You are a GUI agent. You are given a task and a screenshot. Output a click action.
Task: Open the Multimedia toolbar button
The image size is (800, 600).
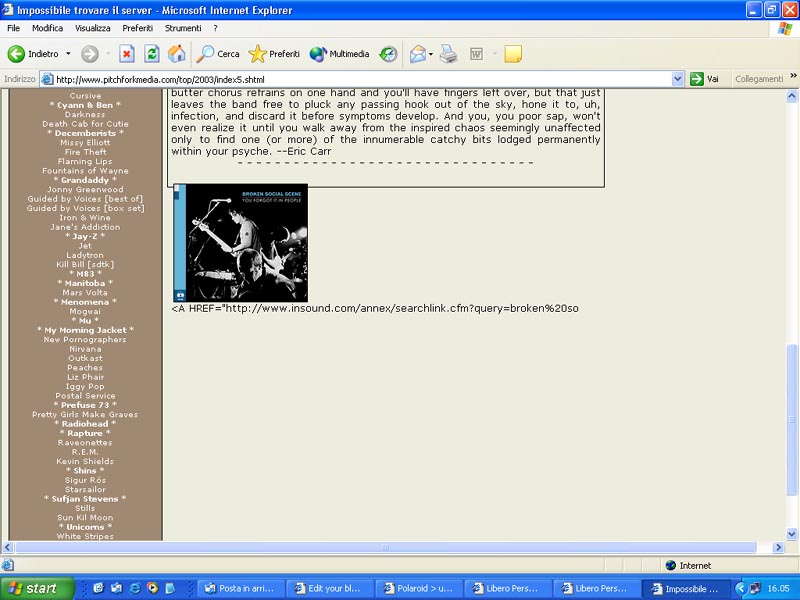coord(339,54)
